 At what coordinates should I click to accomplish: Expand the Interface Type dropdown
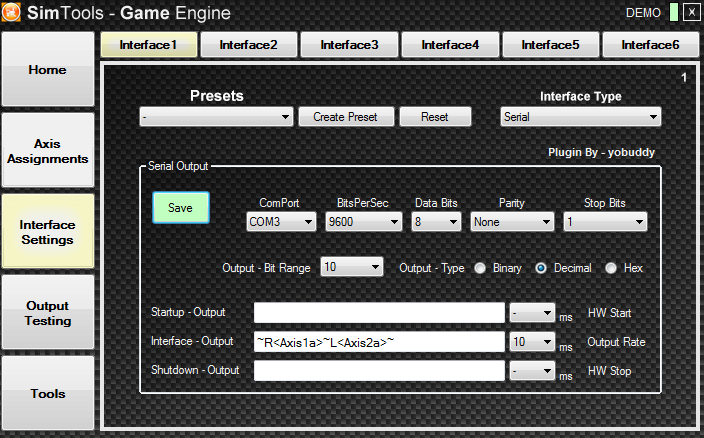pyautogui.click(x=580, y=117)
